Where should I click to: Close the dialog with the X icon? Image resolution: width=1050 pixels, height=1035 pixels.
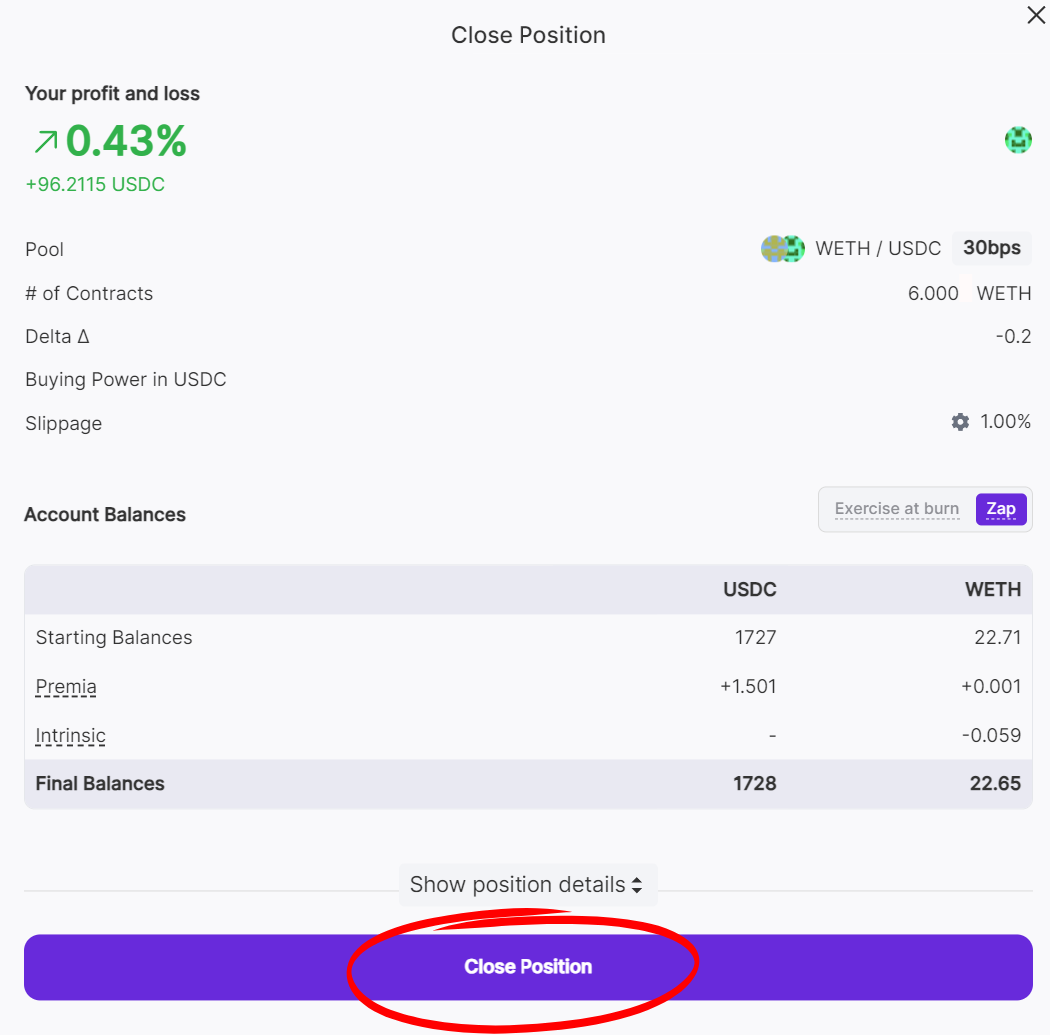1036,16
